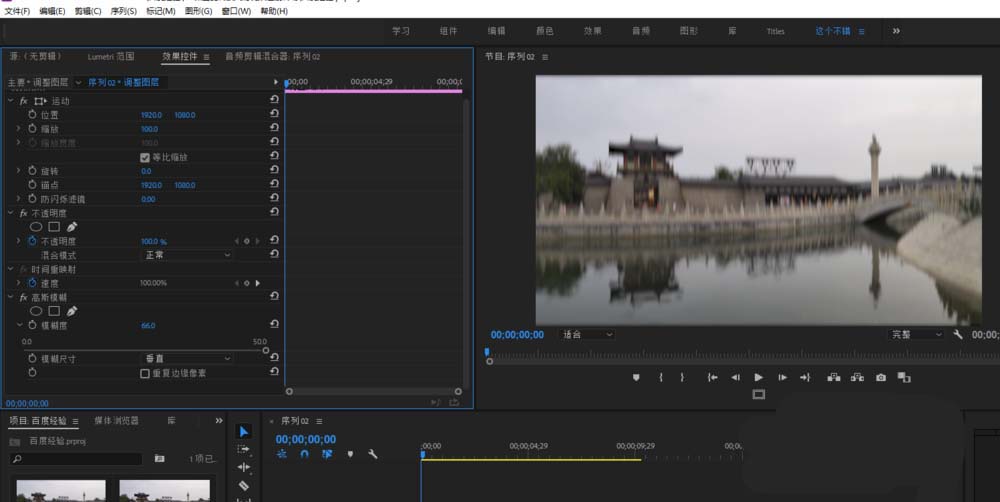Image resolution: width=1000 pixels, height=502 pixels.
Task: Enable the 重复边缘像素 checkbox
Action: click(x=145, y=372)
